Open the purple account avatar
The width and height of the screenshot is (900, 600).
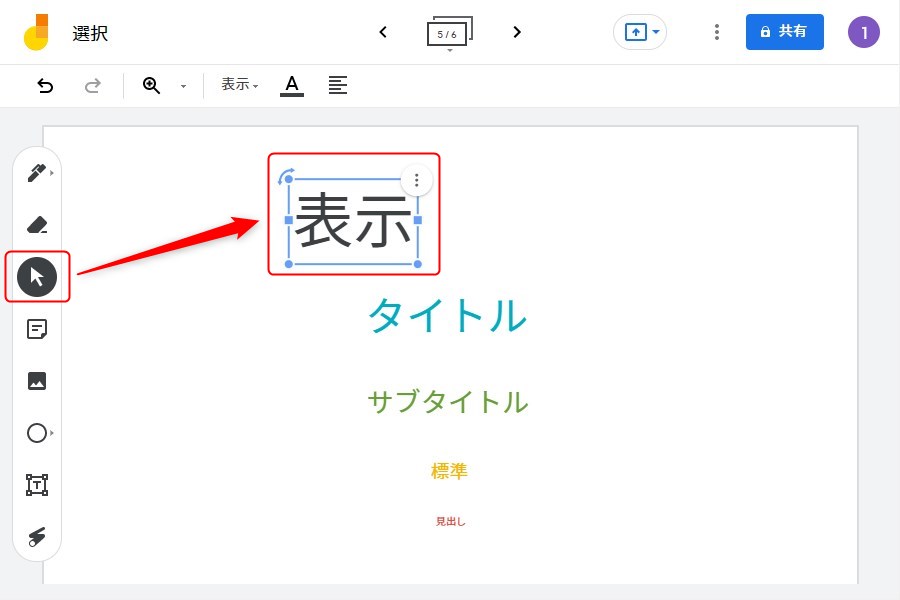tap(864, 32)
